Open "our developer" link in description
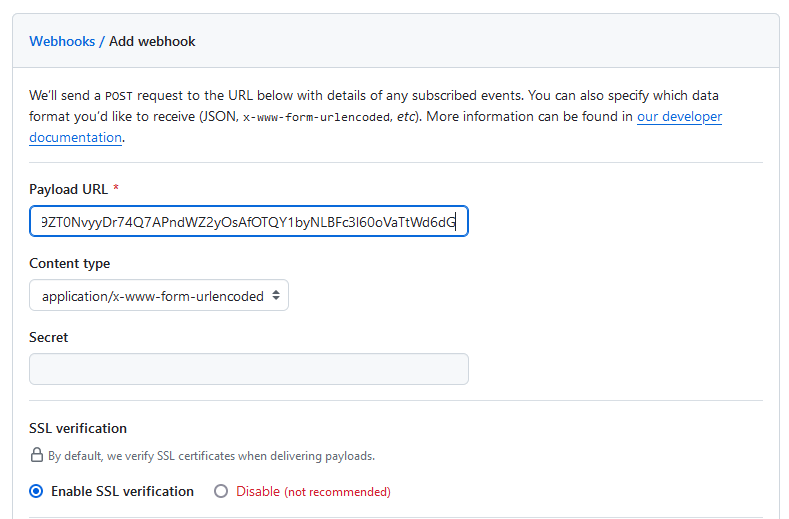 point(679,116)
